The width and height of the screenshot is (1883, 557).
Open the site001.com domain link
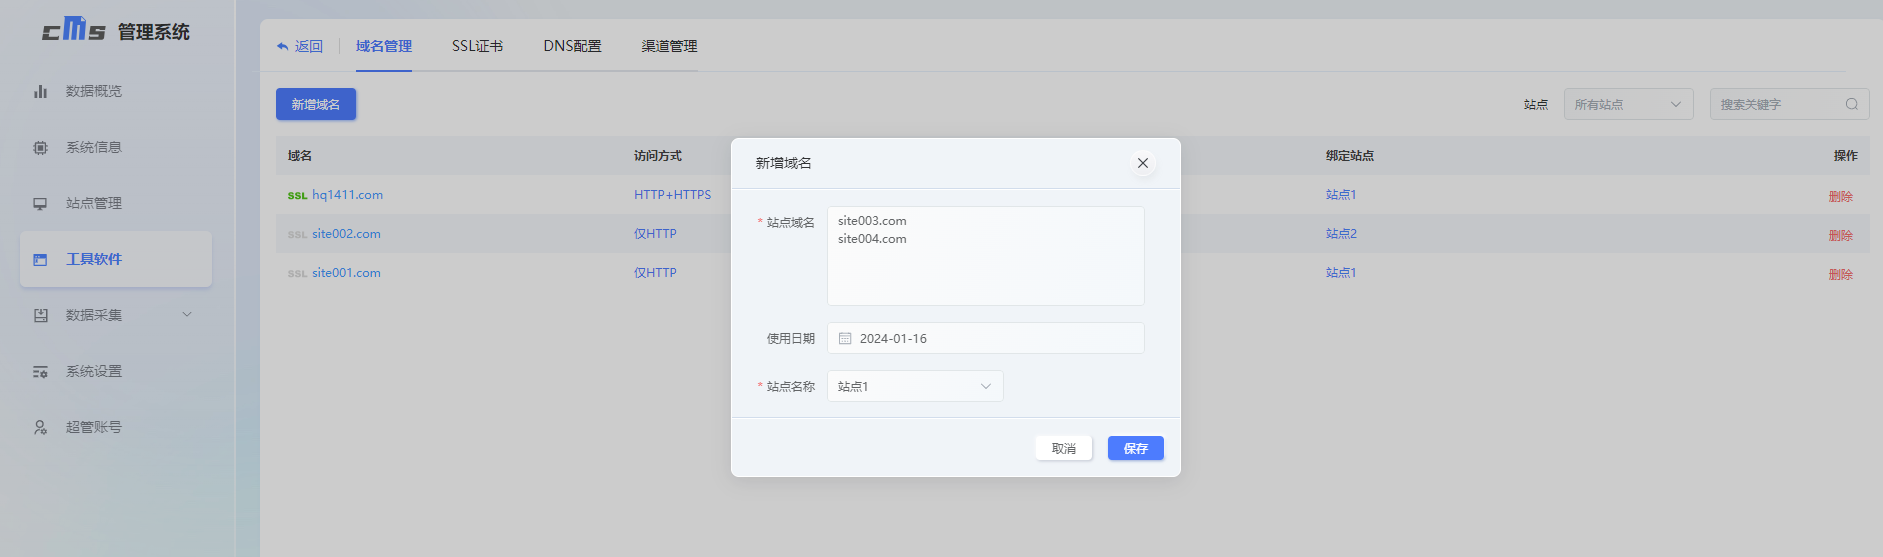coord(346,273)
